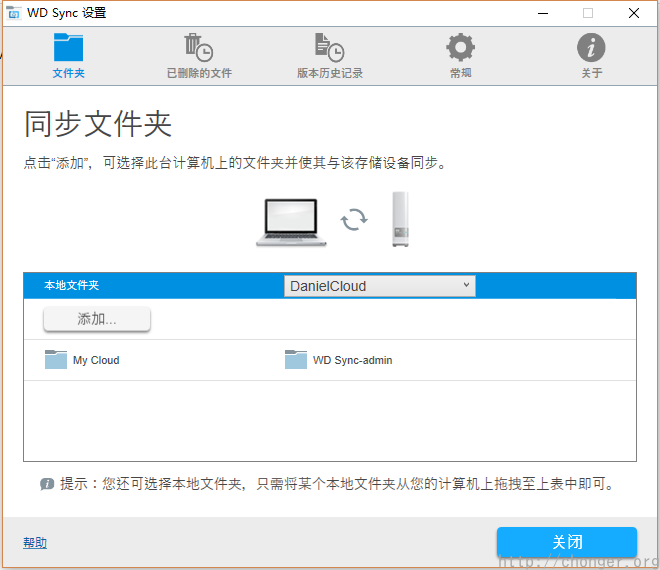Click the 关于 tab label

(x=592, y=73)
